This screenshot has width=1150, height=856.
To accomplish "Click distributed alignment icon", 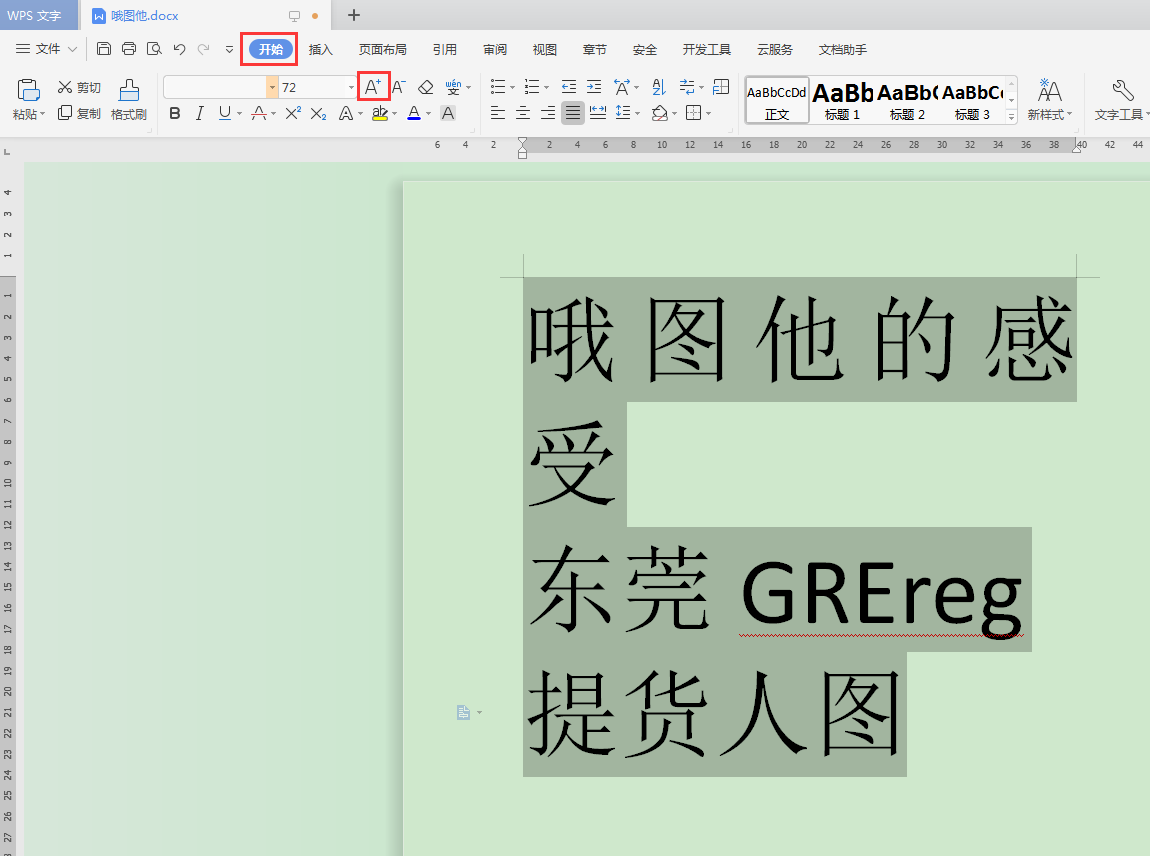I will point(598,113).
